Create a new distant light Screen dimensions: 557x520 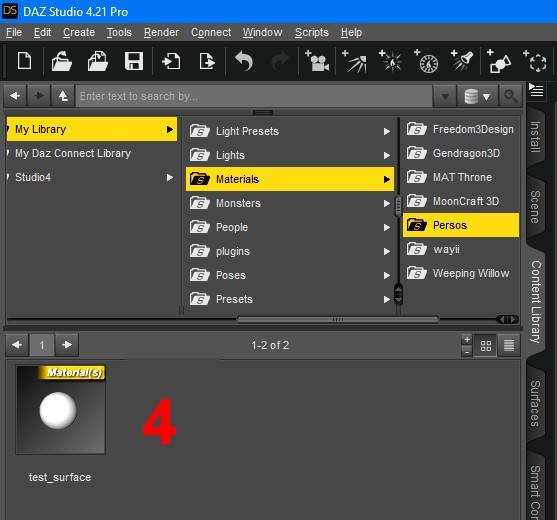[x=355, y=61]
